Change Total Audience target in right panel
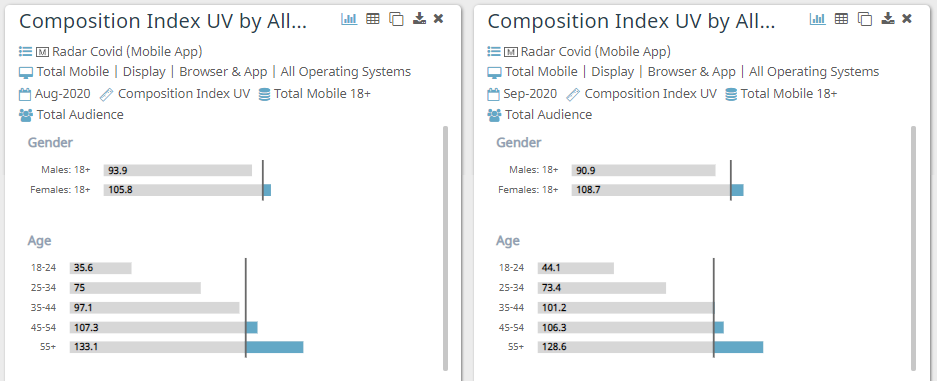Viewport: 937px width, 381px height. tap(540, 115)
